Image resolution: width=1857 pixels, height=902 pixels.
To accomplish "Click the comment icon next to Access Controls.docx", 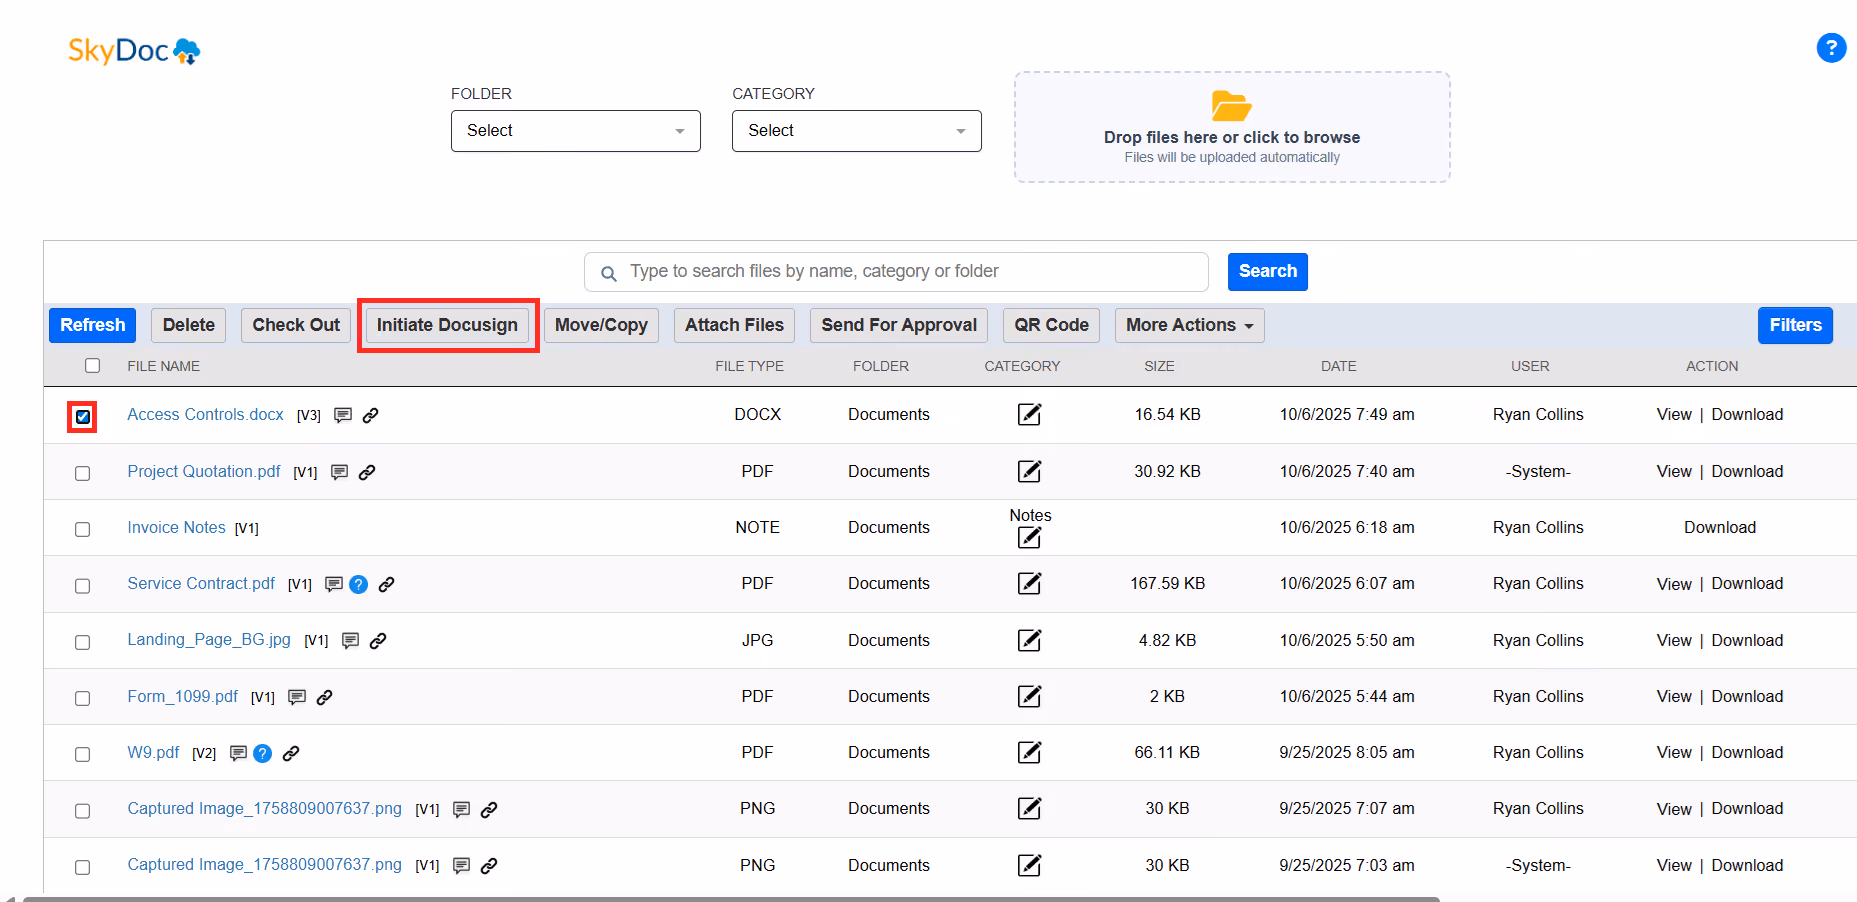I will click(x=343, y=415).
